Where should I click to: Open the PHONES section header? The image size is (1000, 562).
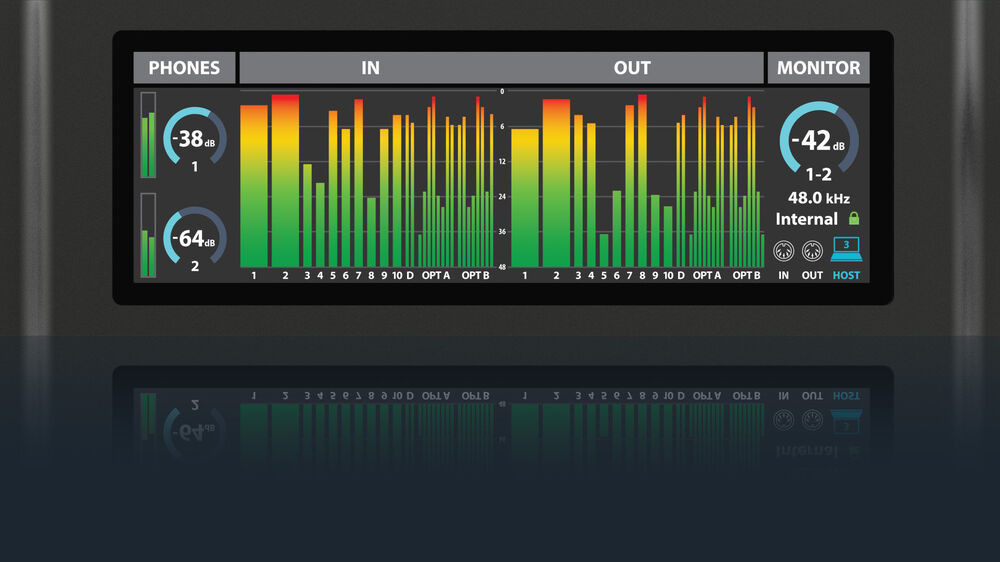(184, 68)
